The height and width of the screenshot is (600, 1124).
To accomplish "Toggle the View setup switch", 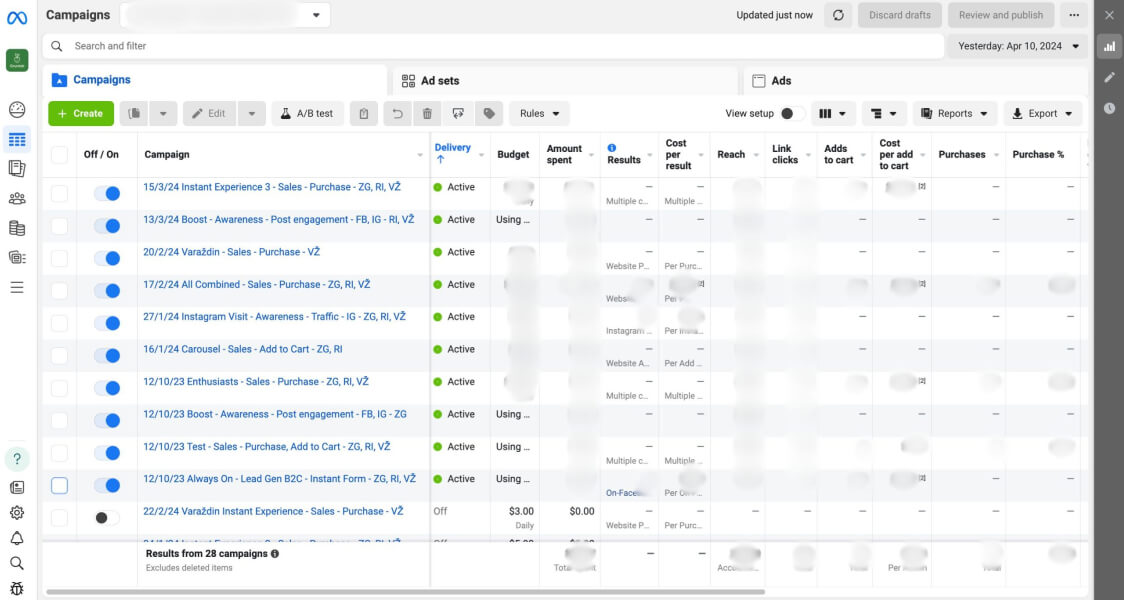I will pyautogui.click(x=791, y=113).
